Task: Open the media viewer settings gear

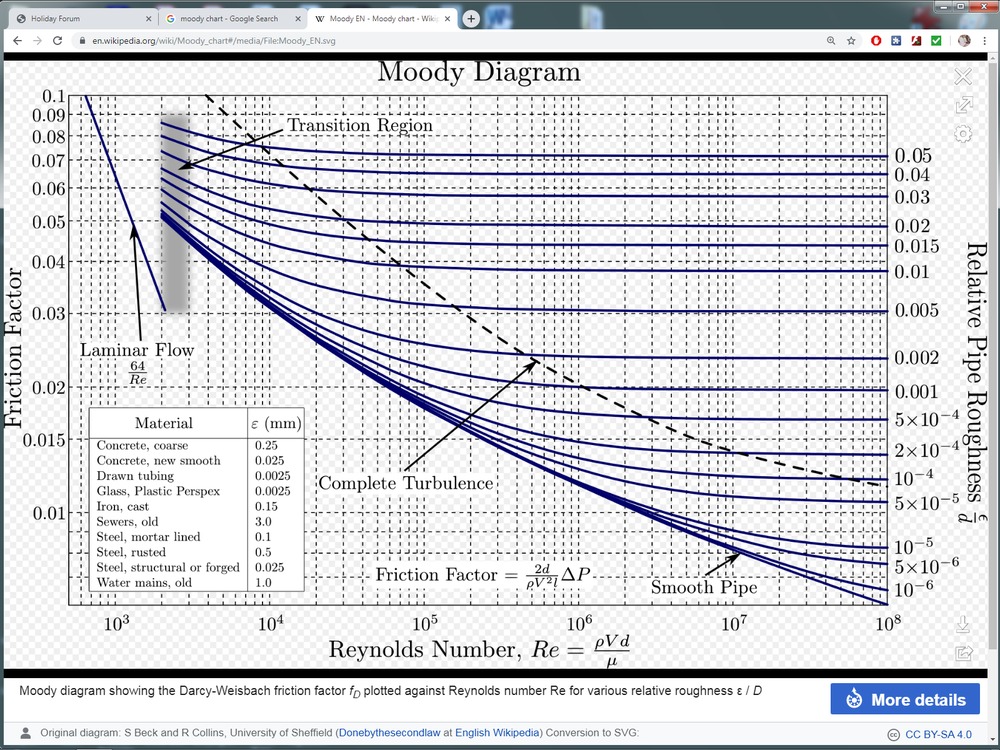Action: click(964, 134)
